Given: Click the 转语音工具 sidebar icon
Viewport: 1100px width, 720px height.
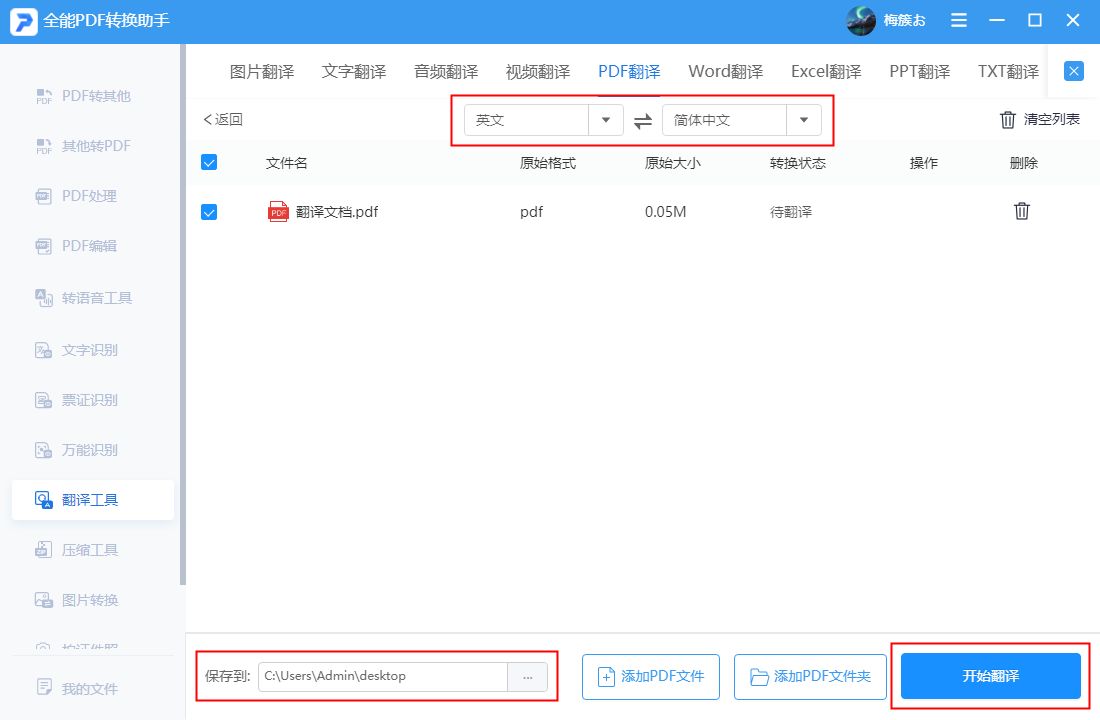Looking at the screenshot, I should point(43,298).
